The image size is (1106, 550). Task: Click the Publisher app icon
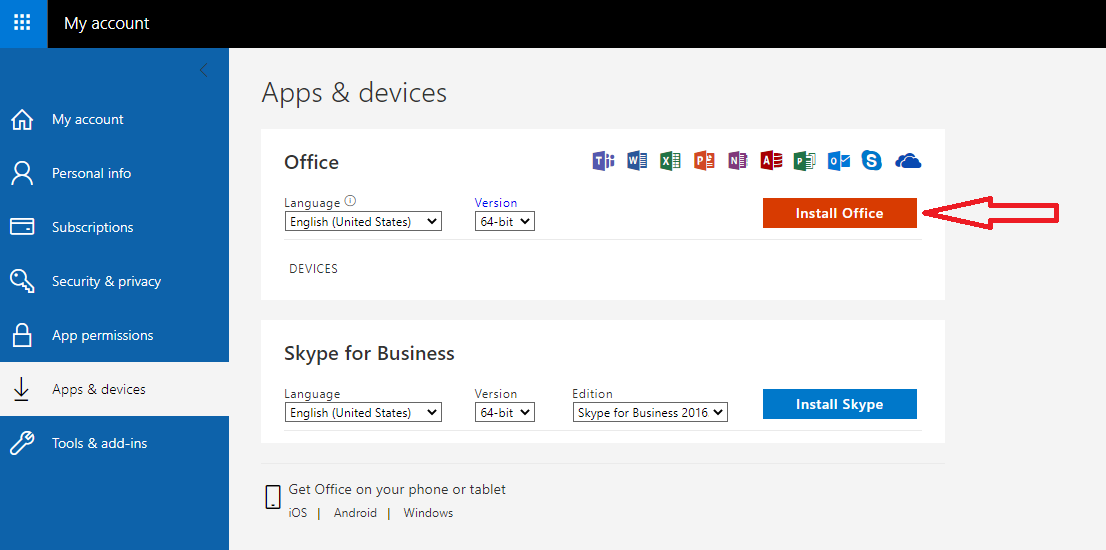(x=805, y=161)
